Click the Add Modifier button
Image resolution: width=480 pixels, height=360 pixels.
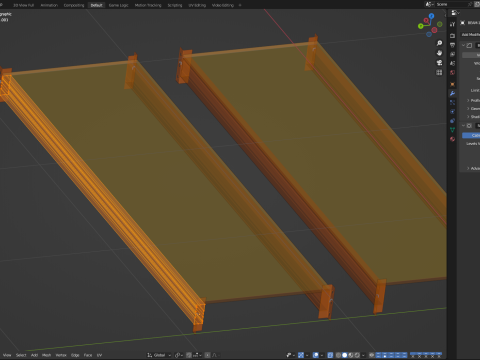[471, 34]
